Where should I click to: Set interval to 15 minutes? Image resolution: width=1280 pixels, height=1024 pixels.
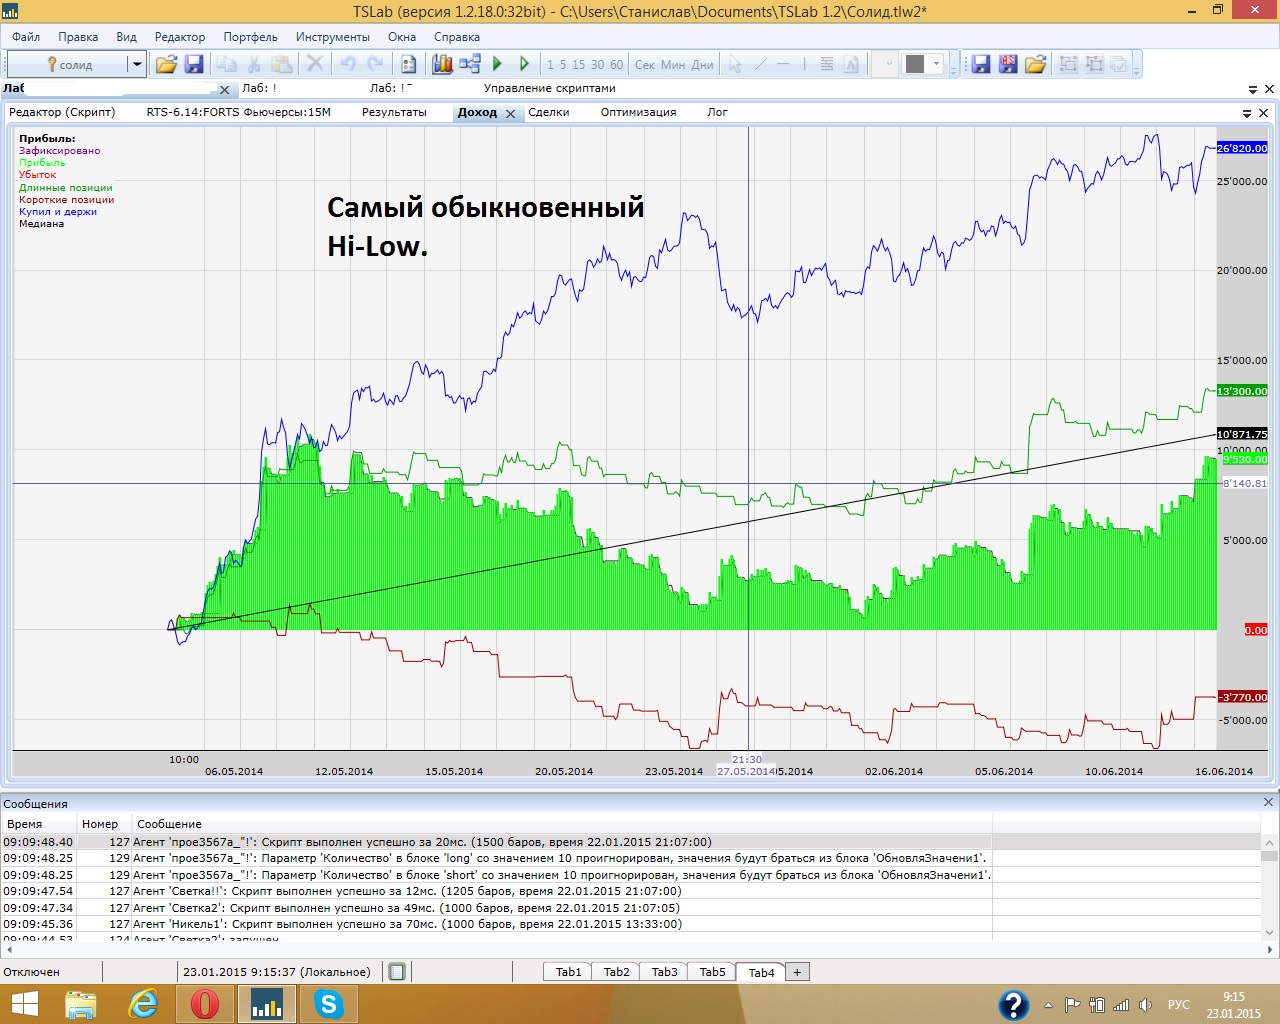coord(578,64)
